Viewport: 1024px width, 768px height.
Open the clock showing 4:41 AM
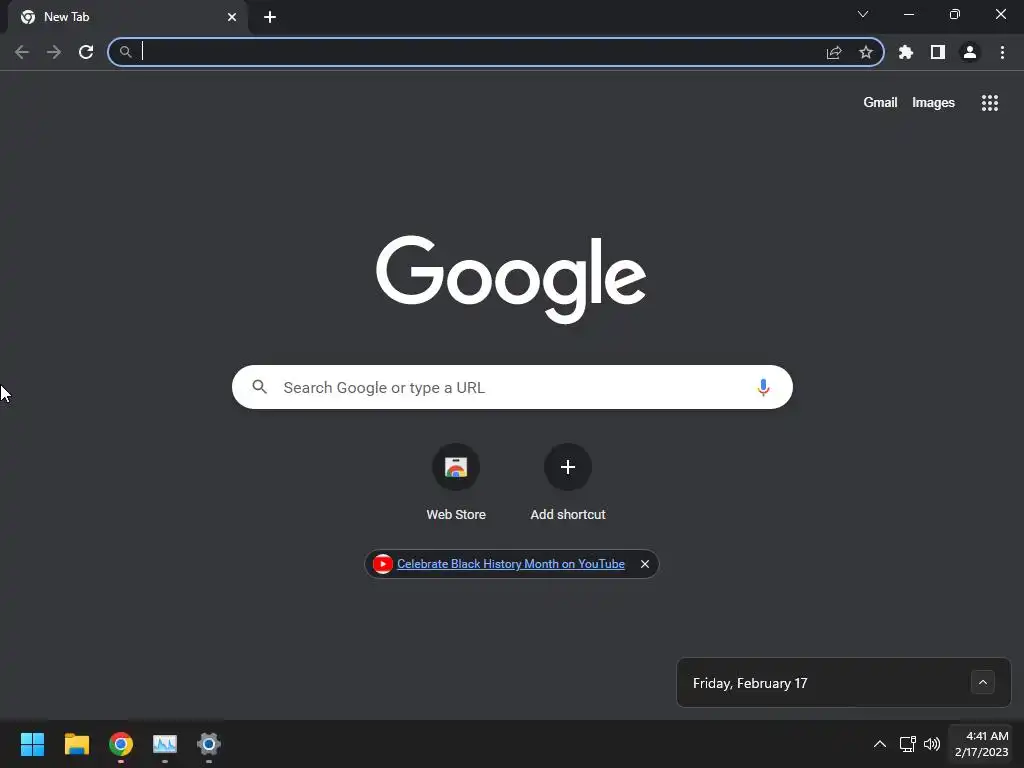point(982,744)
